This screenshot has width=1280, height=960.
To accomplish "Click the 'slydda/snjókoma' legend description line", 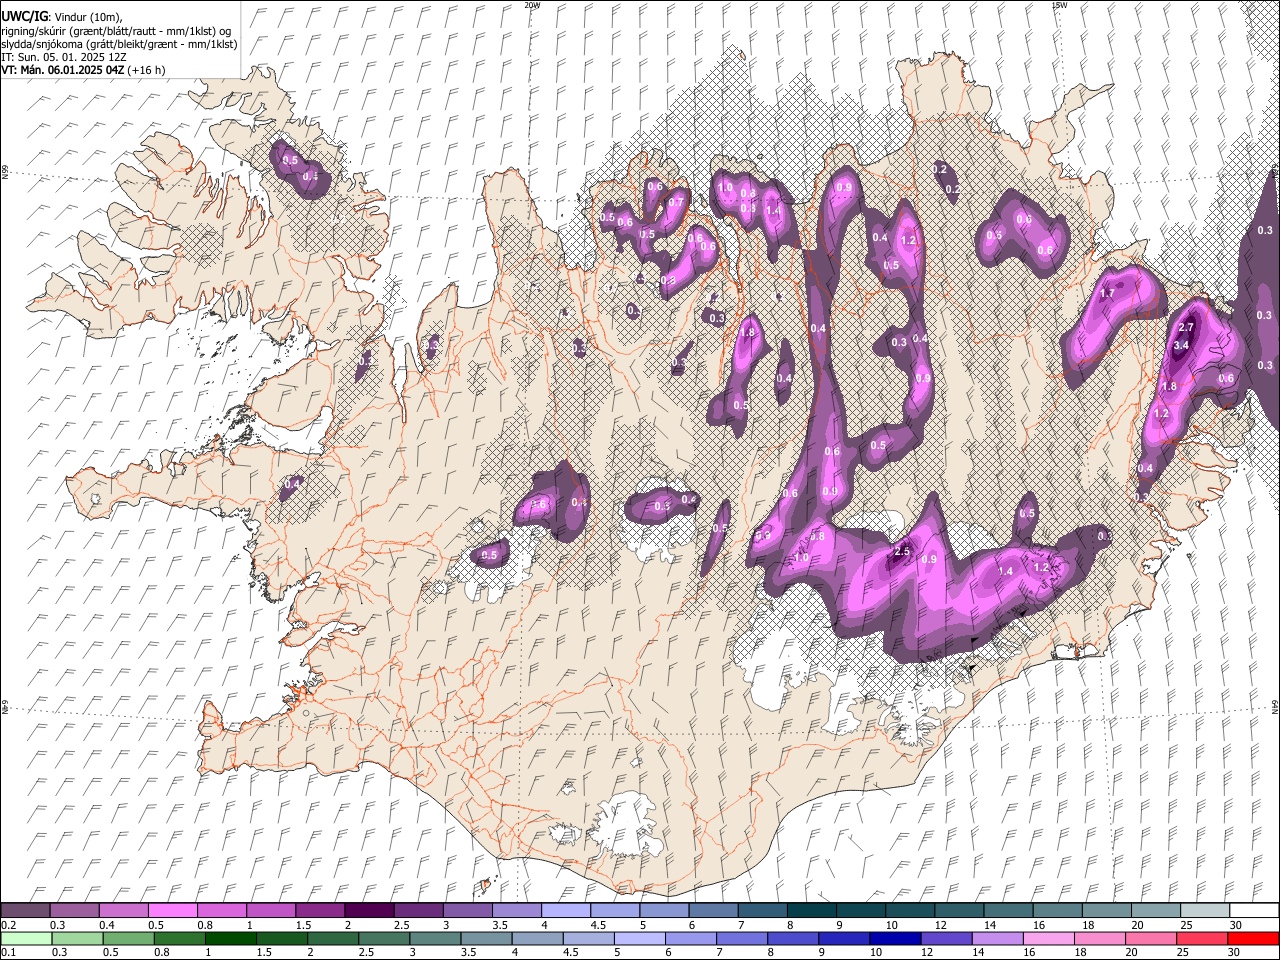I will pyautogui.click(x=119, y=44).
